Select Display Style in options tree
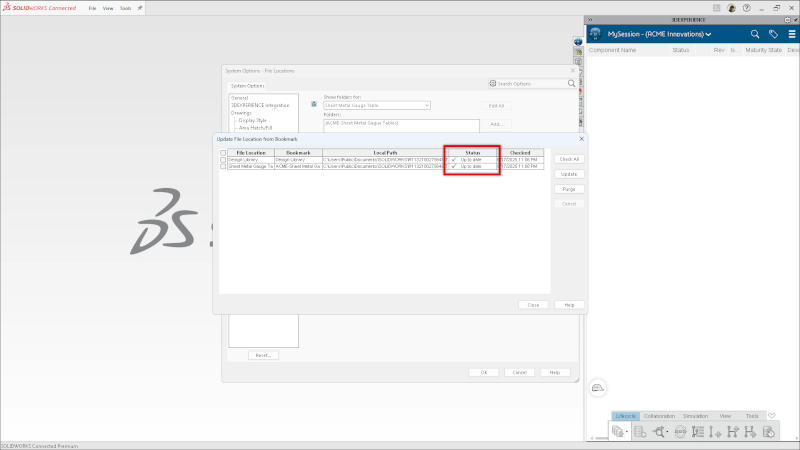 (253, 120)
